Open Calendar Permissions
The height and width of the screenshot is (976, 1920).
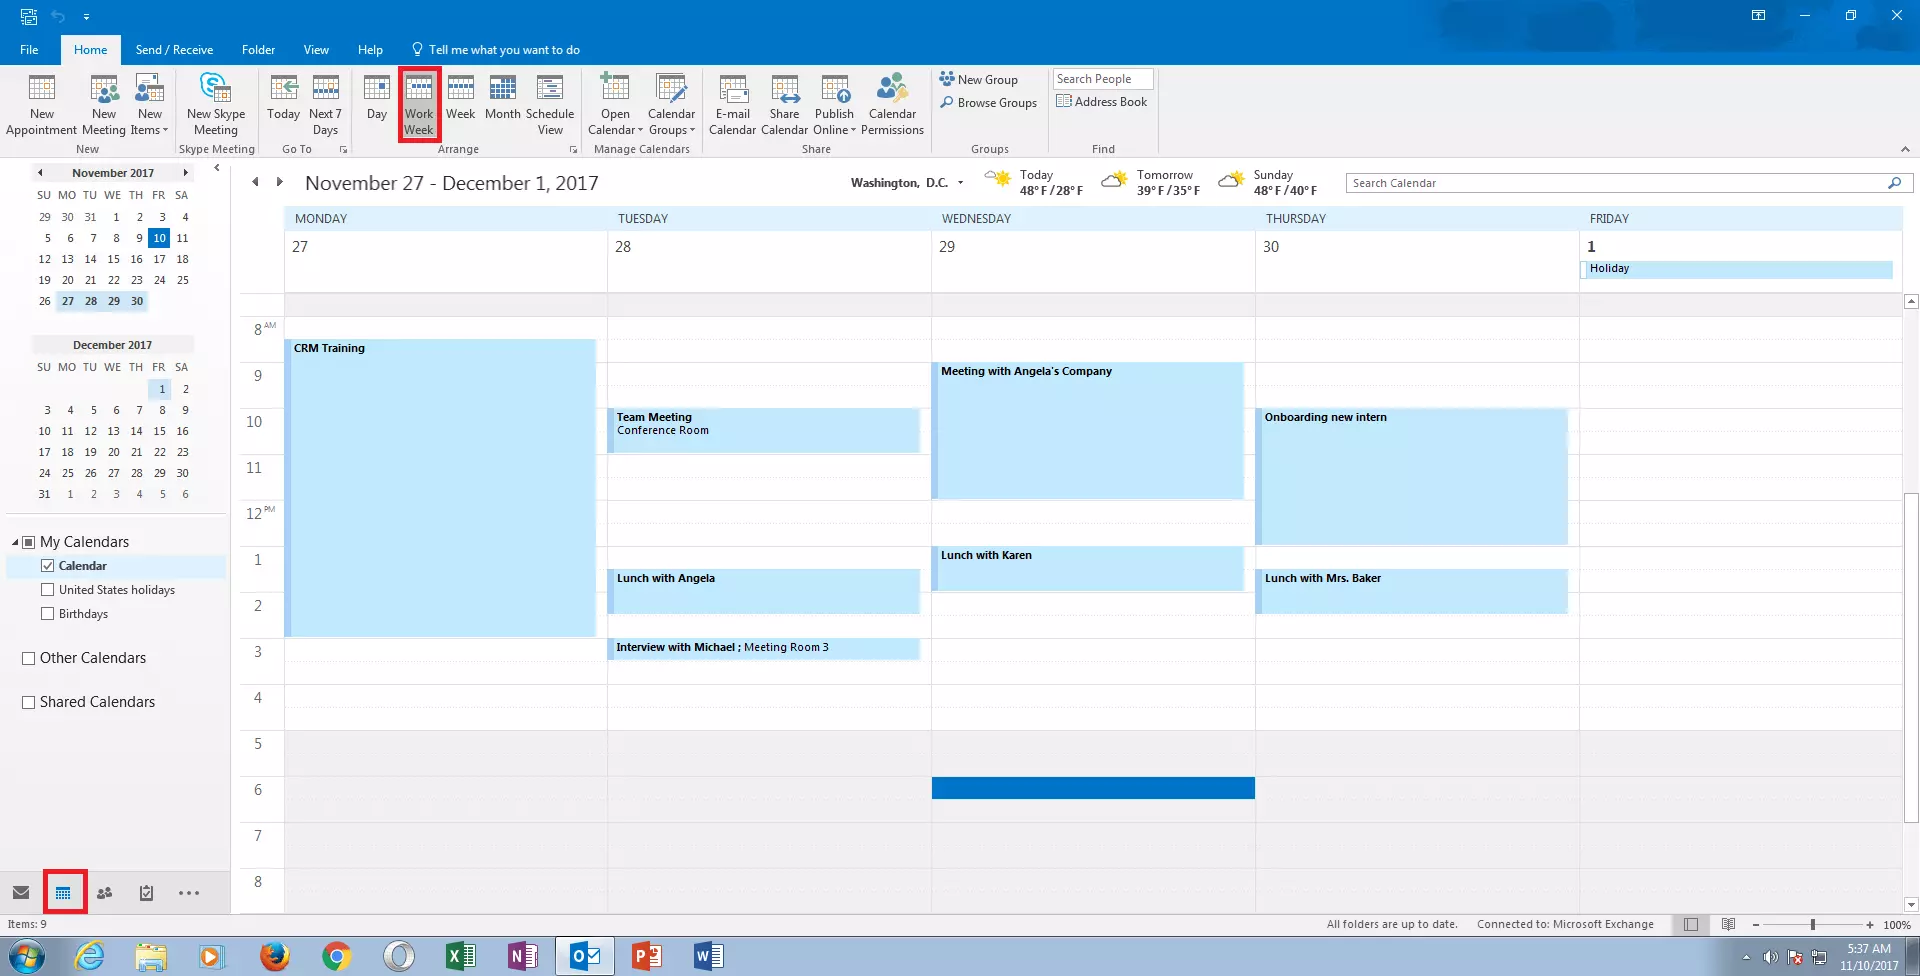click(x=891, y=103)
